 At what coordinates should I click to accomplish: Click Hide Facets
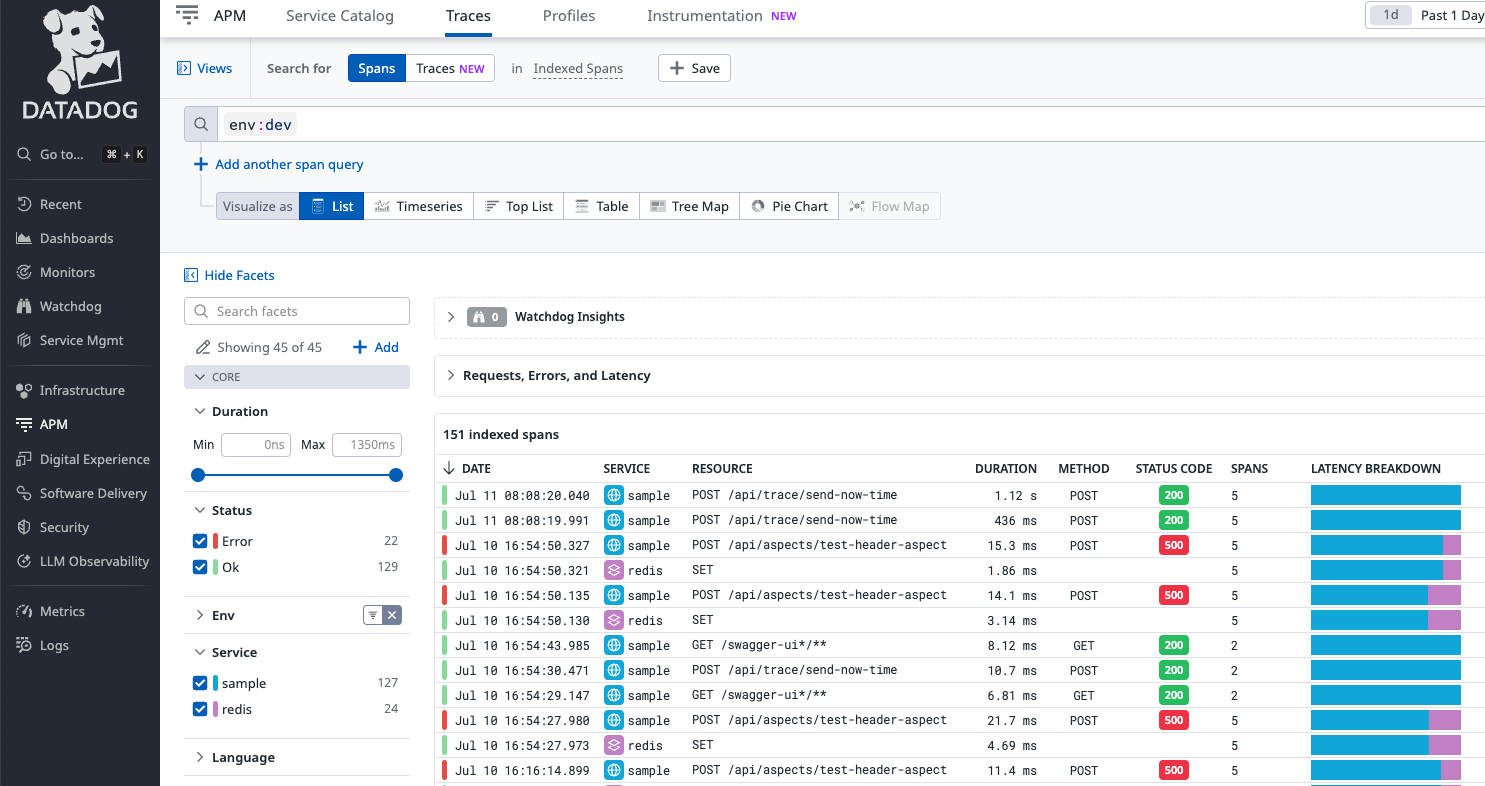229,275
